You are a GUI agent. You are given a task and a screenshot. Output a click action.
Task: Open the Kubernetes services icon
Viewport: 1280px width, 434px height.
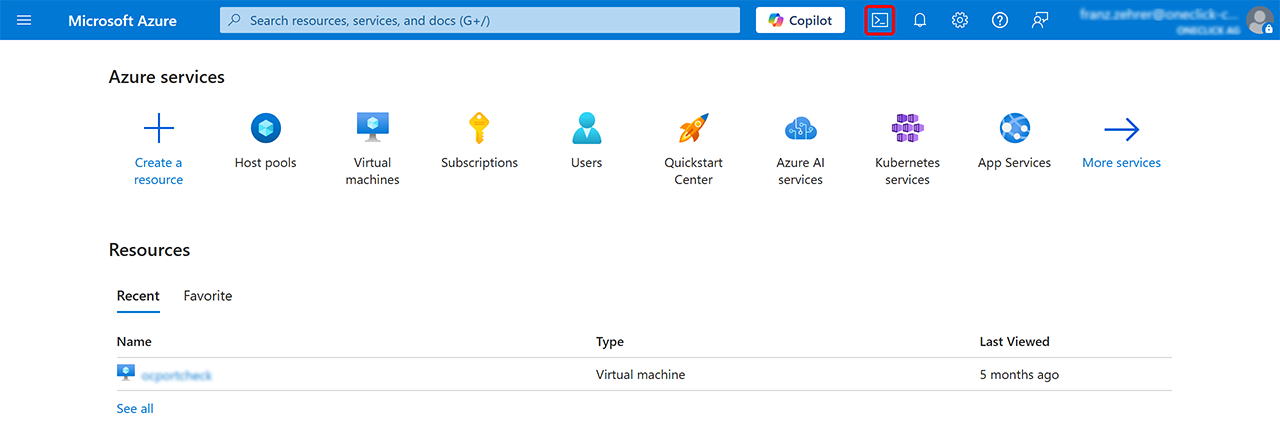coord(907,129)
